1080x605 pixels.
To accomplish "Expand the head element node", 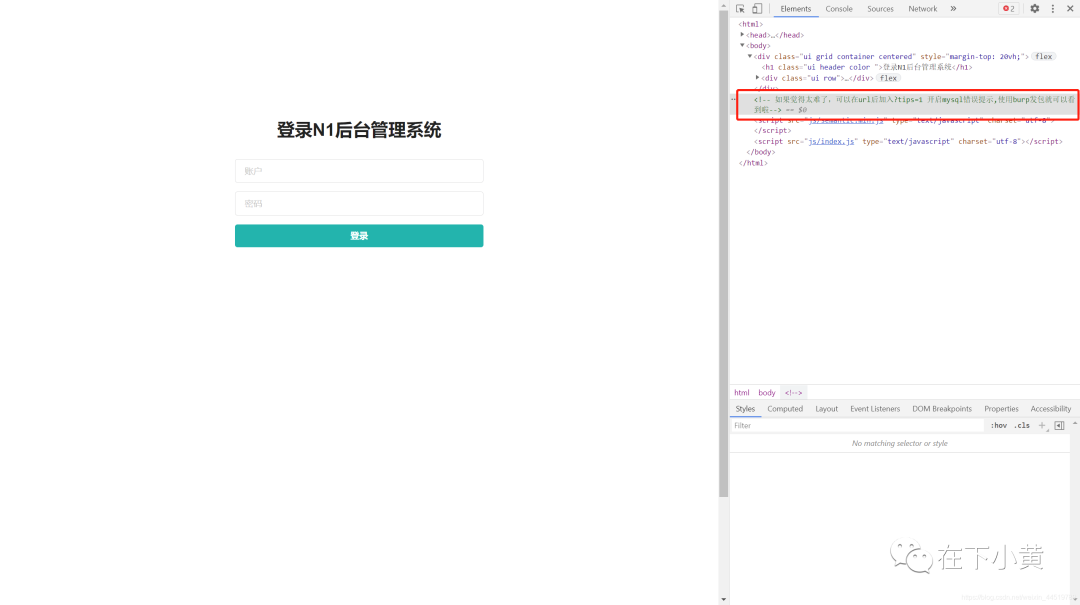I will [742, 34].
